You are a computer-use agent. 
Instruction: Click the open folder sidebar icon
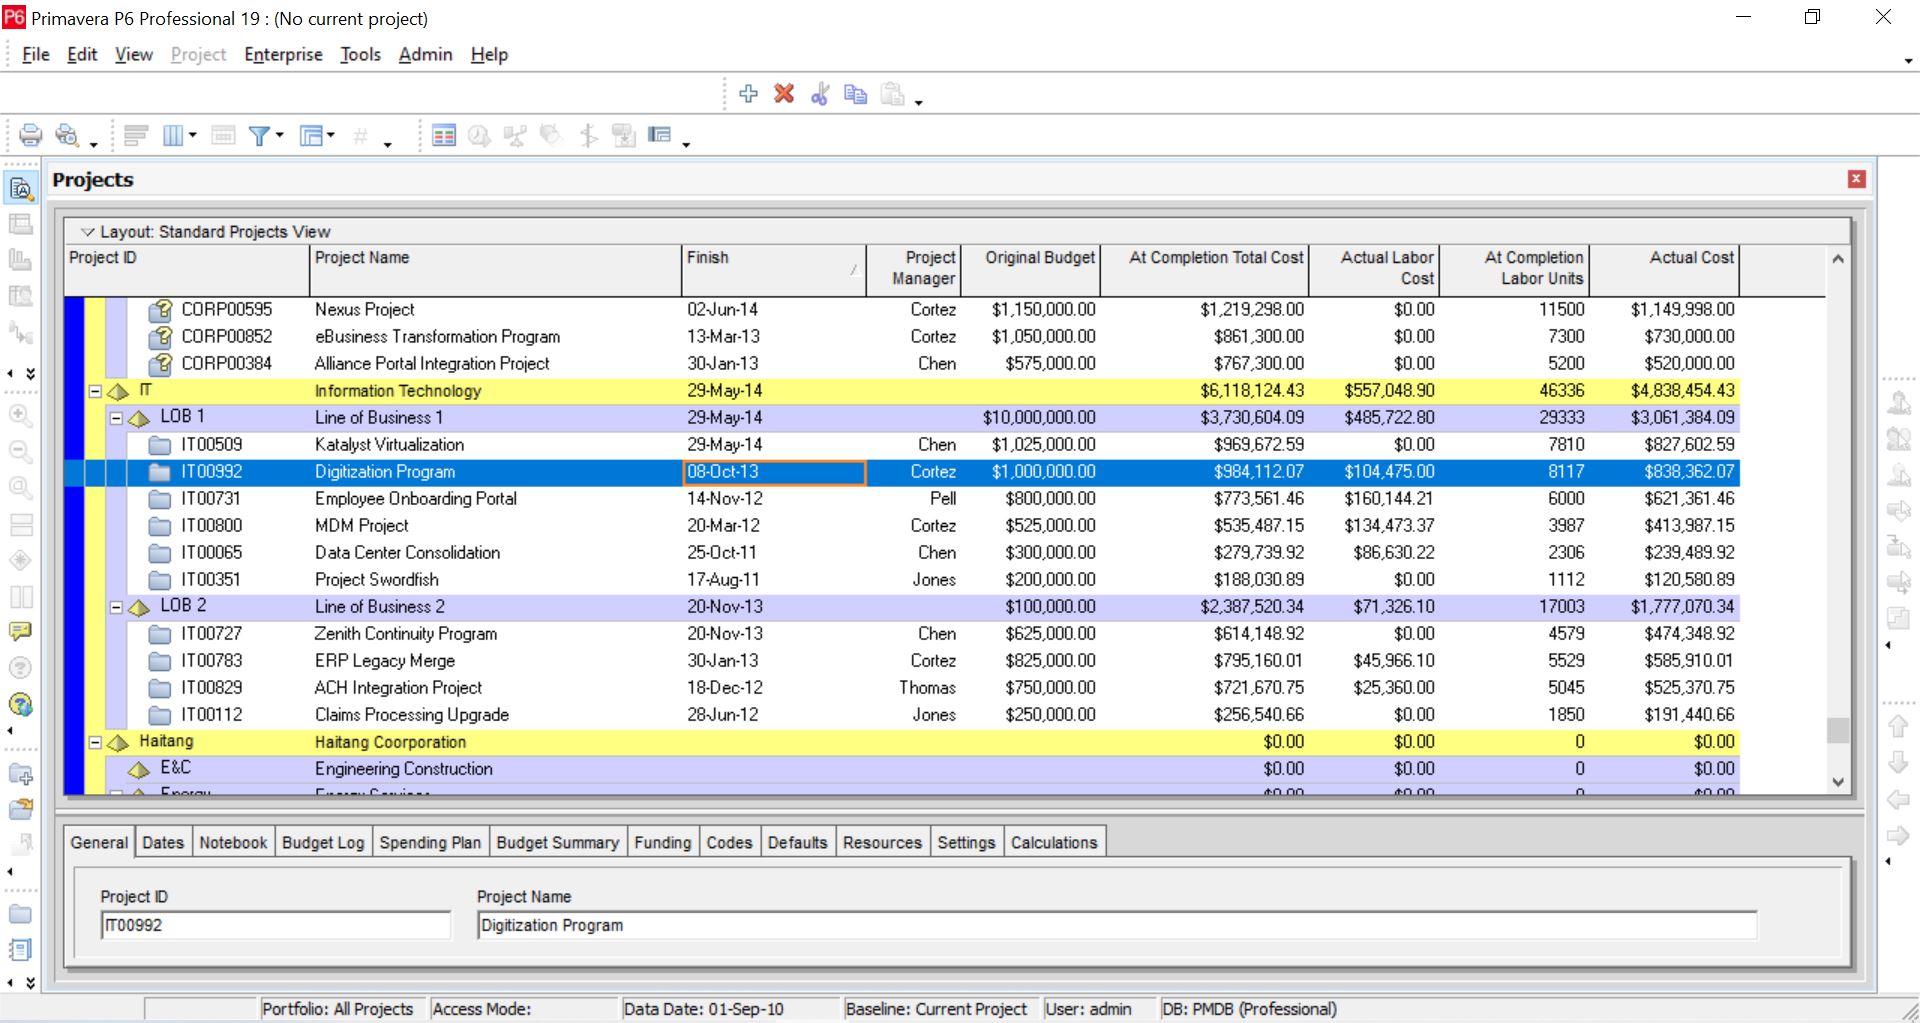point(20,809)
